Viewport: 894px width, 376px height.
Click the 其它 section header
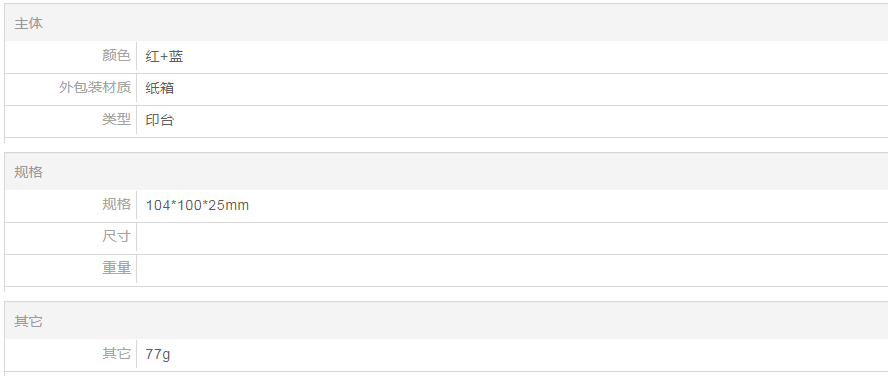pyautogui.click(x=29, y=322)
